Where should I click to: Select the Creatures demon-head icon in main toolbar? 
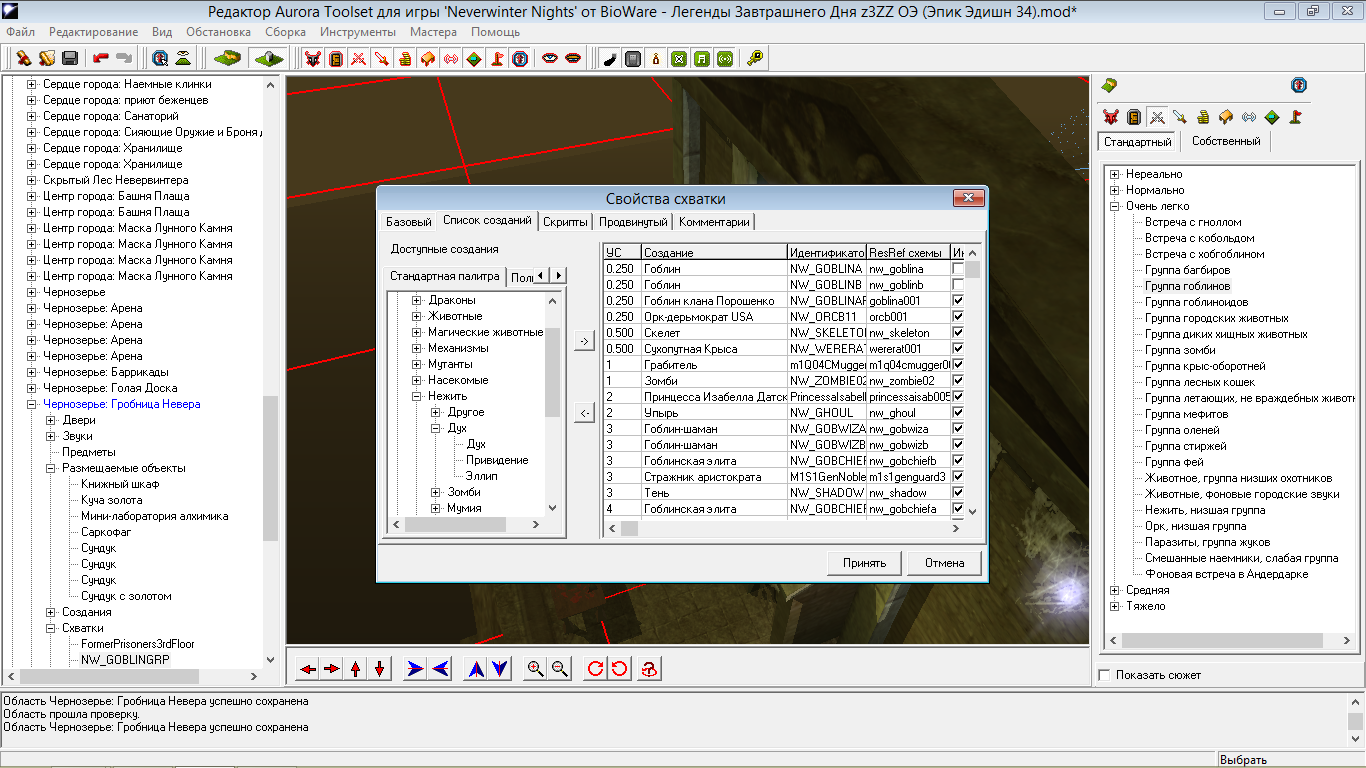tap(314, 59)
